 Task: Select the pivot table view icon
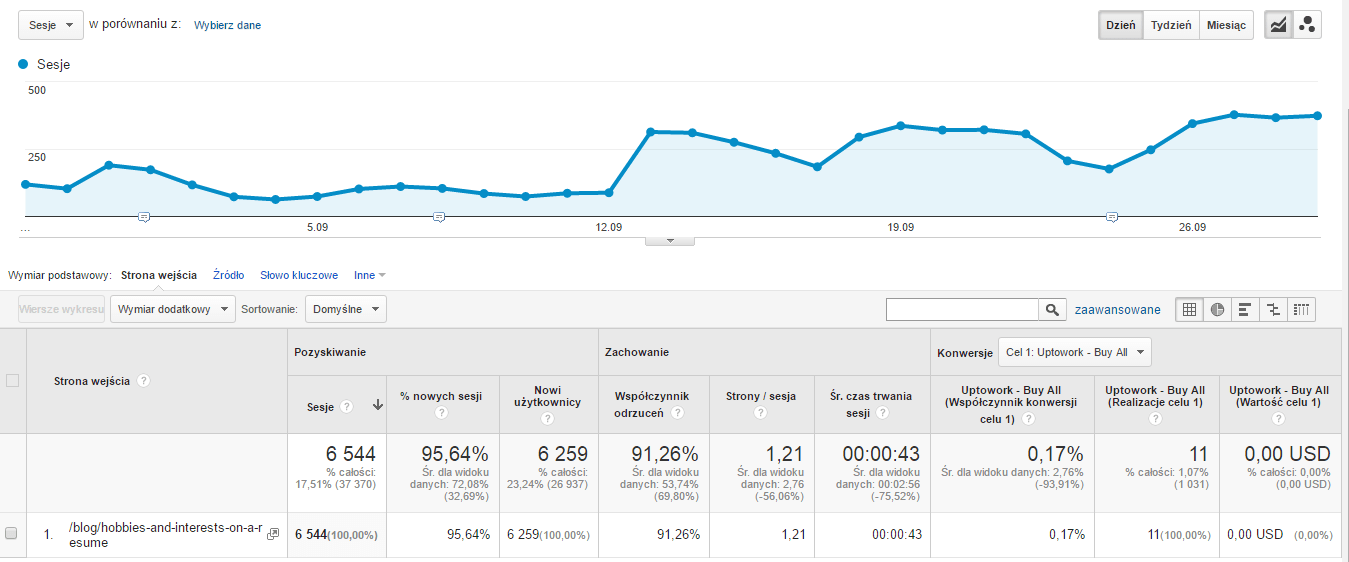[x=1301, y=310]
